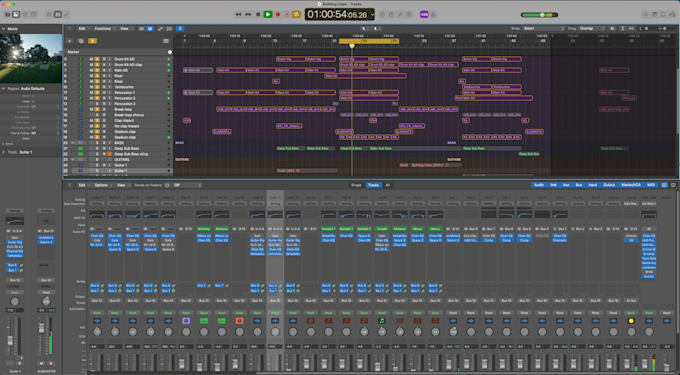Click the purple instrument icon in Mixer strip

186,321
